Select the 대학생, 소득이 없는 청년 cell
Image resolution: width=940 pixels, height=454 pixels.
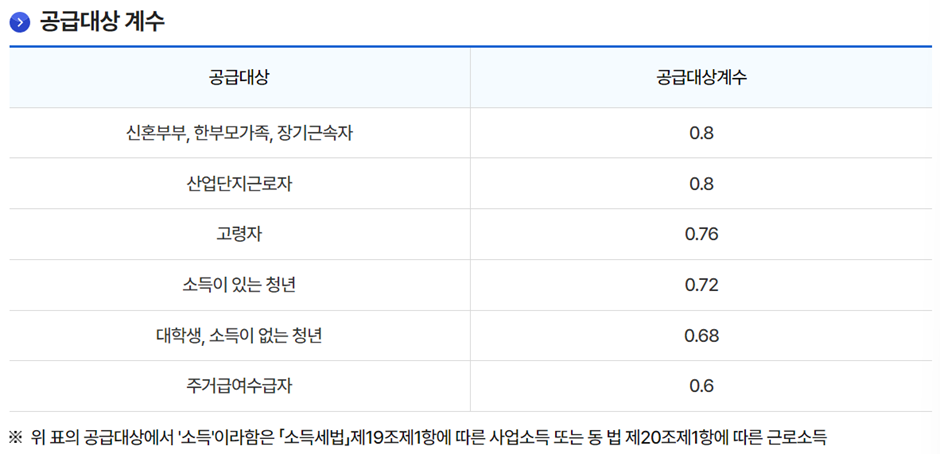coord(239,335)
